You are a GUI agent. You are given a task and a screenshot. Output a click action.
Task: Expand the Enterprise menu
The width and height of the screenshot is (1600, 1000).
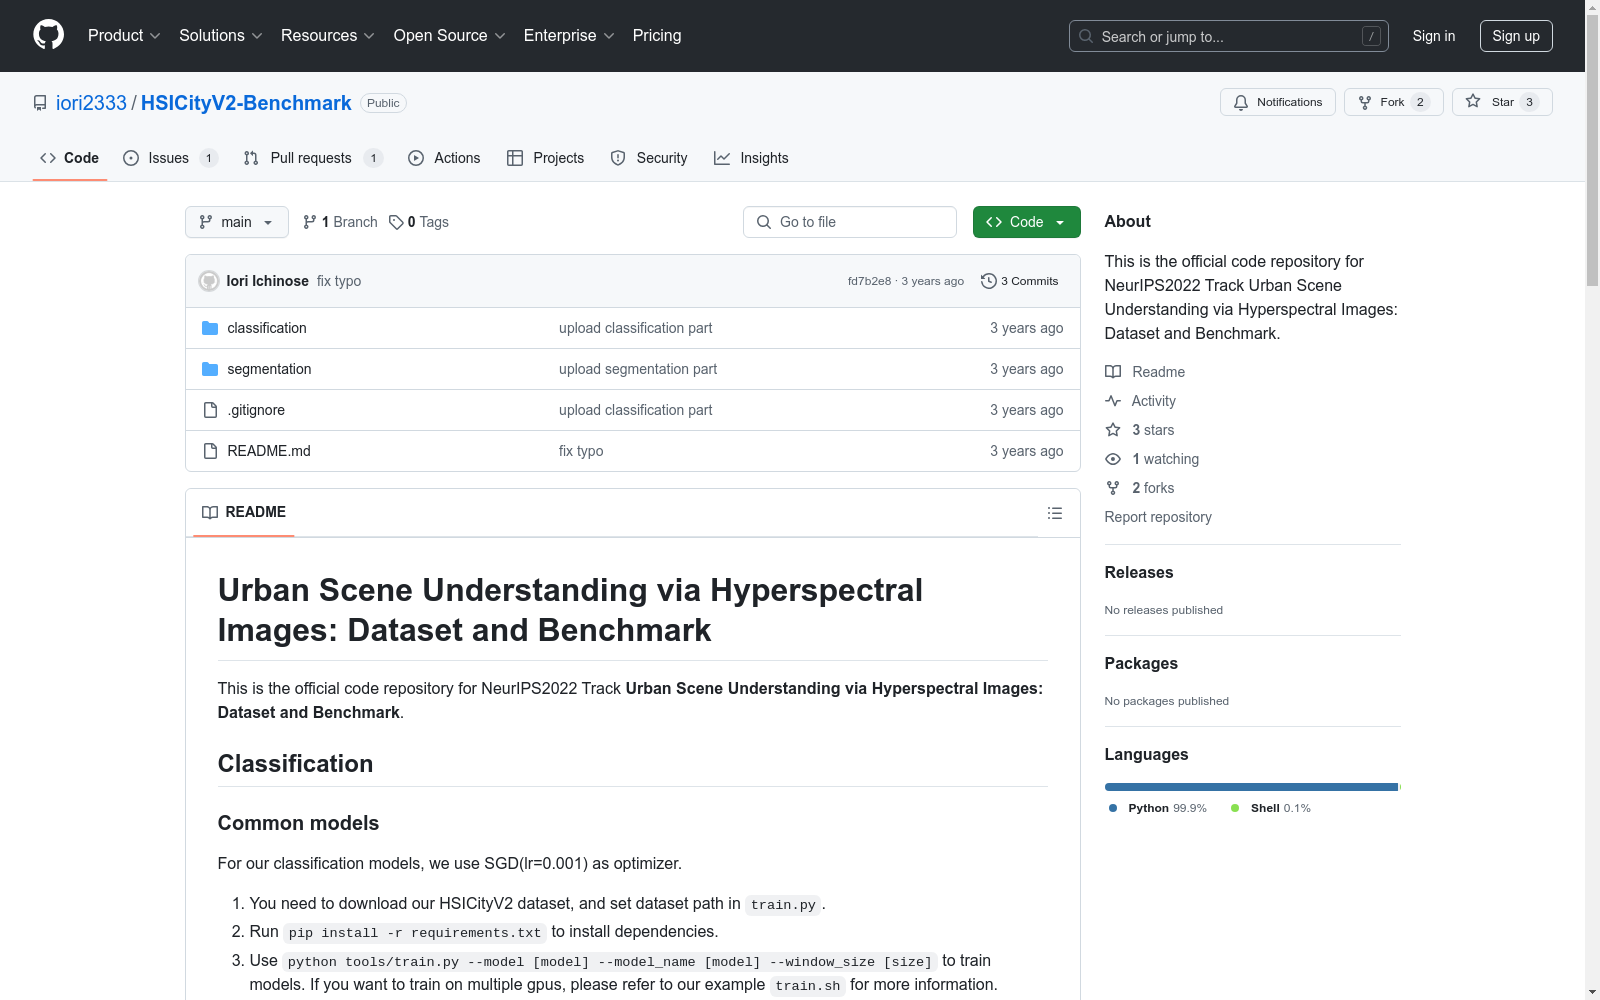(569, 35)
